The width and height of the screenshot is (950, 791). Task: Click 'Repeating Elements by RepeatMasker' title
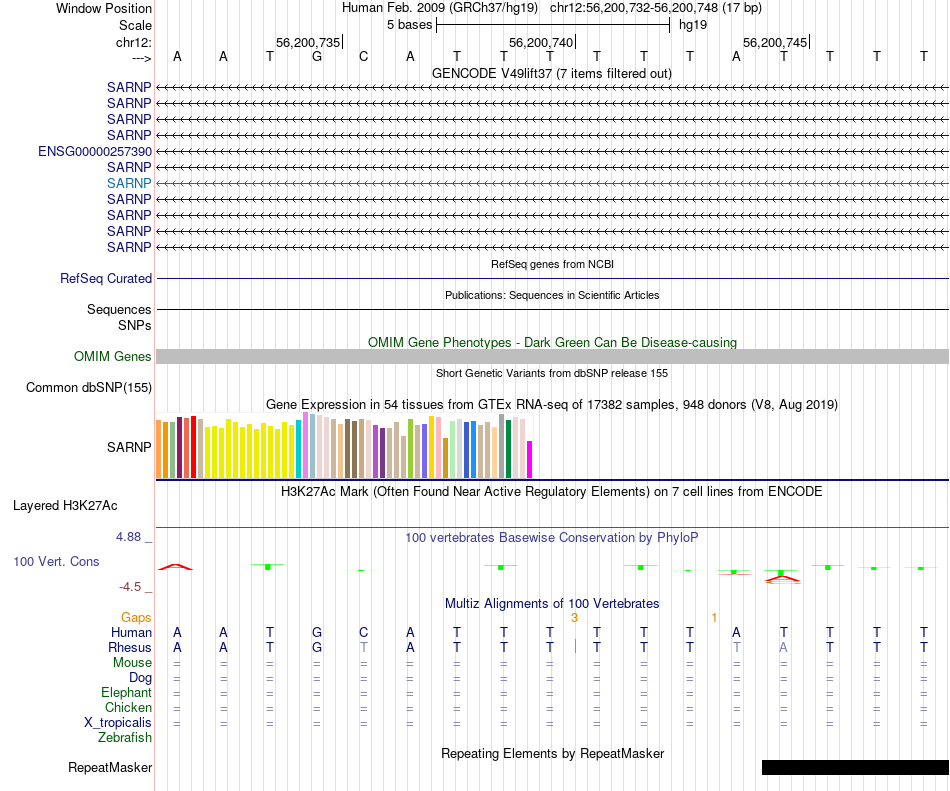tap(552, 754)
